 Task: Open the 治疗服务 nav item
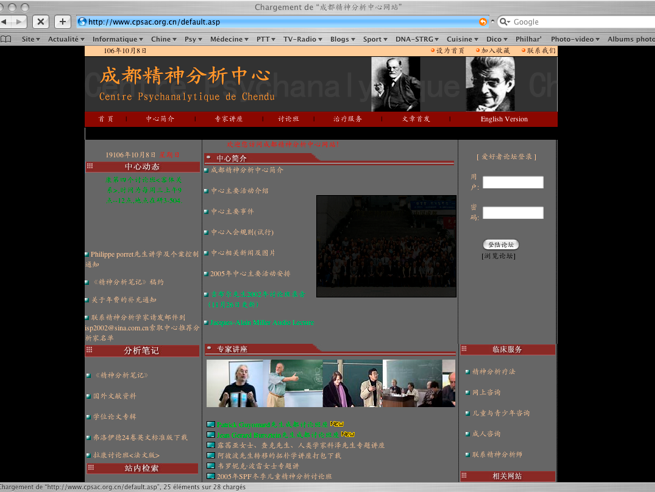coord(348,119)
